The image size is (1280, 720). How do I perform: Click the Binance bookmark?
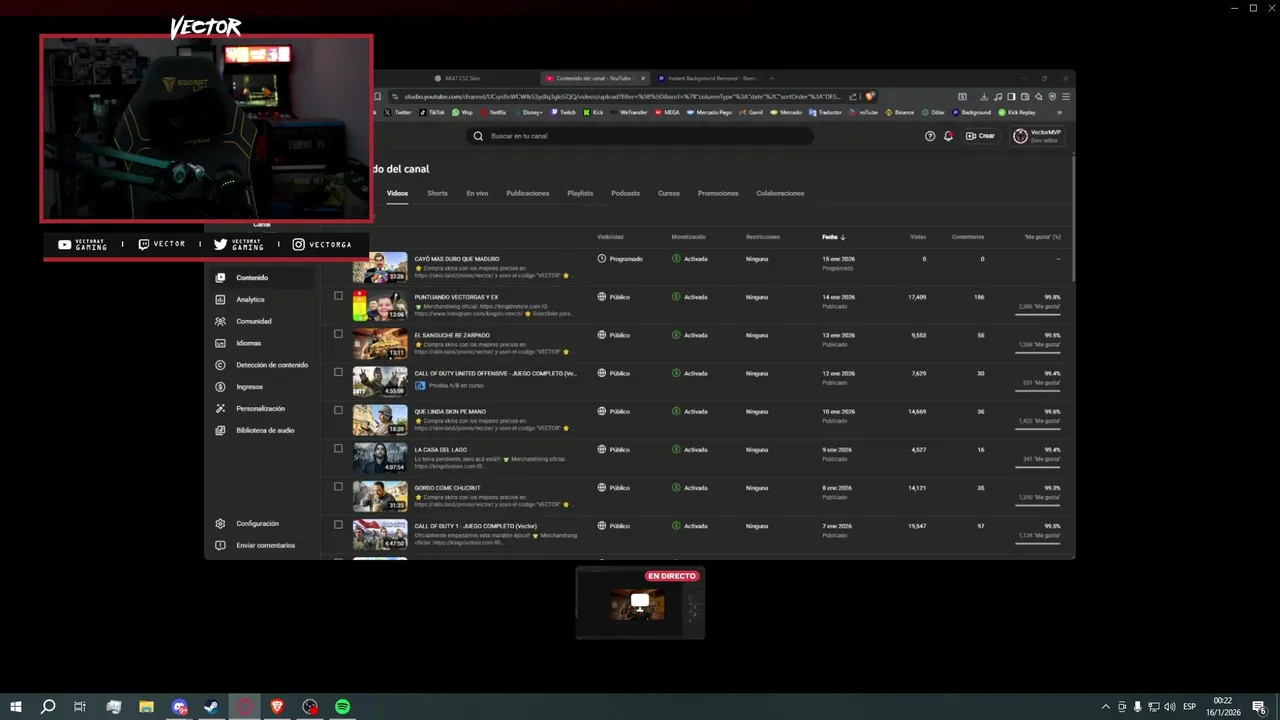click(x=900, y=113)
